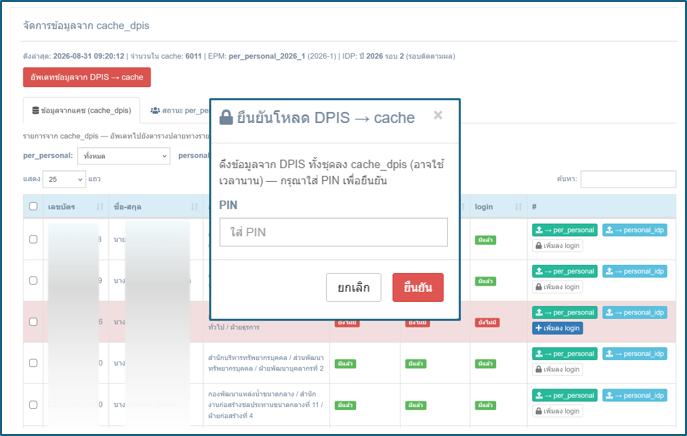
Task: Click per_personal_2026_1 in the status line
Action: 267,56
